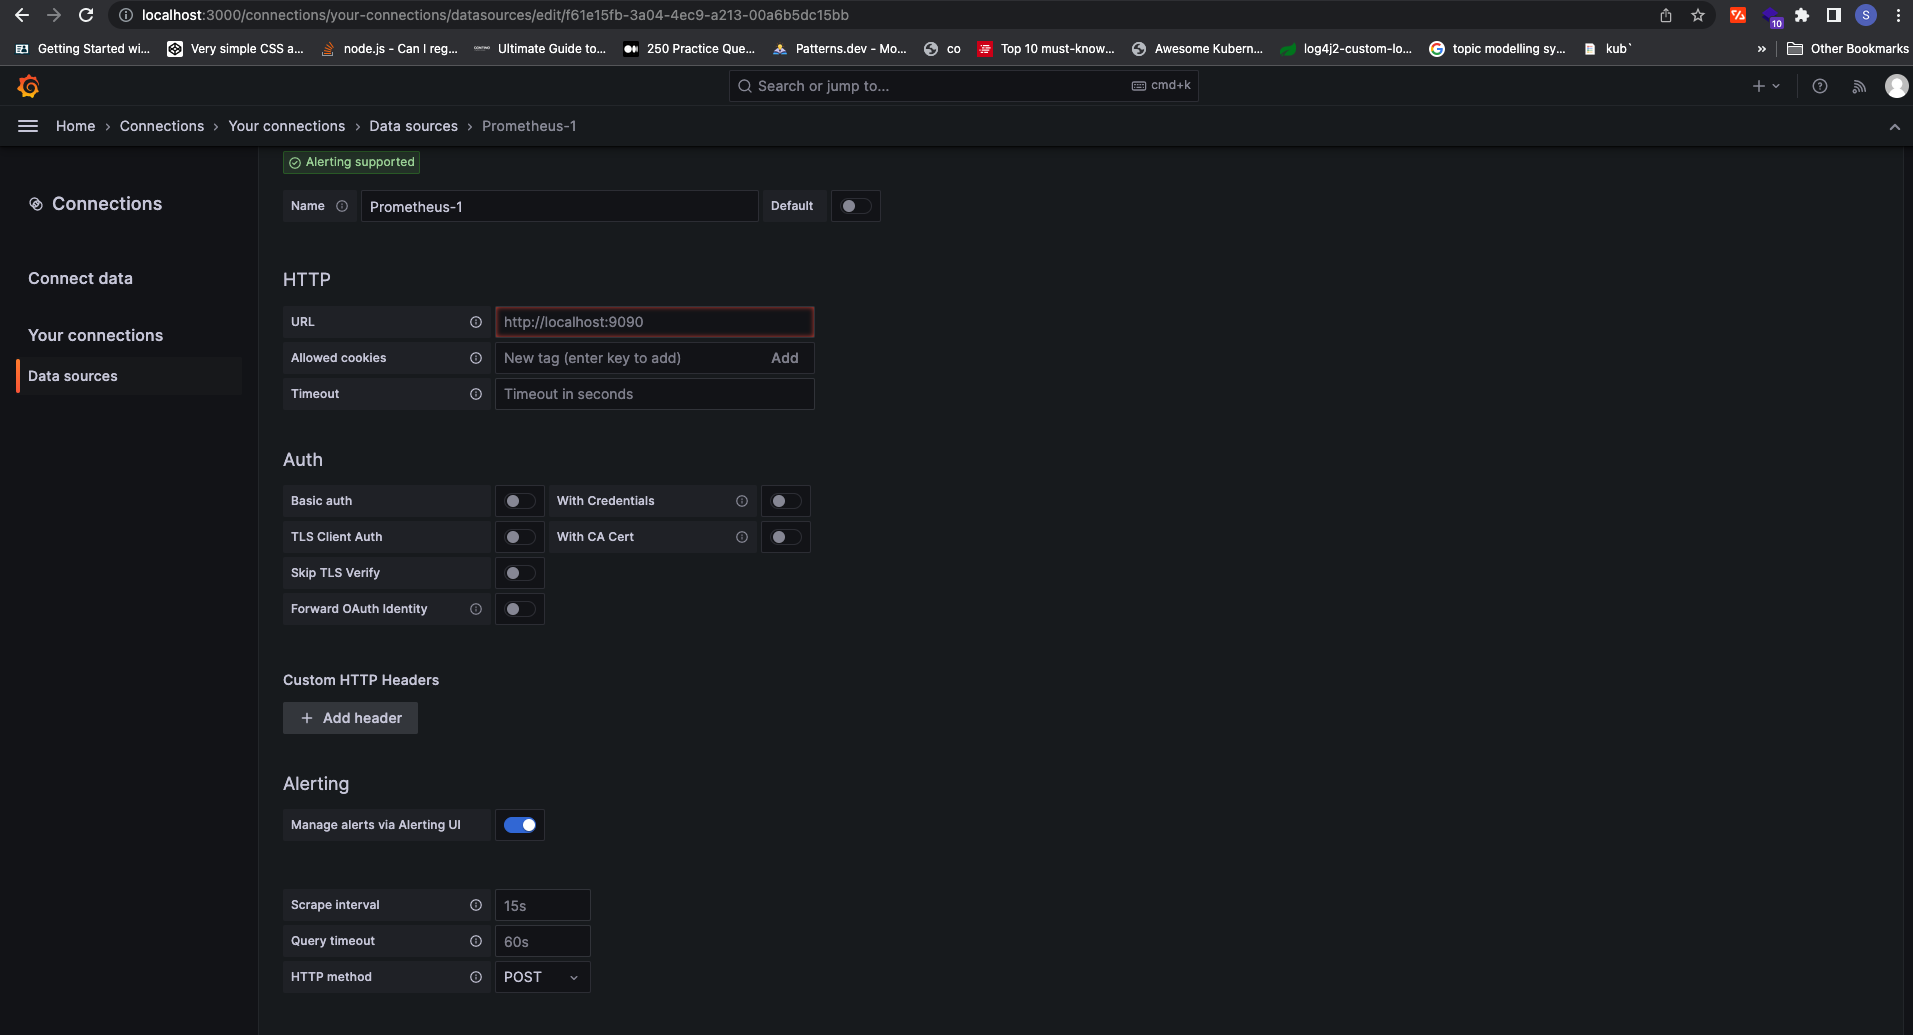Viewport: 1913px width, 1035px height.
Task: Click info icon next to URL
Action: 476,322
